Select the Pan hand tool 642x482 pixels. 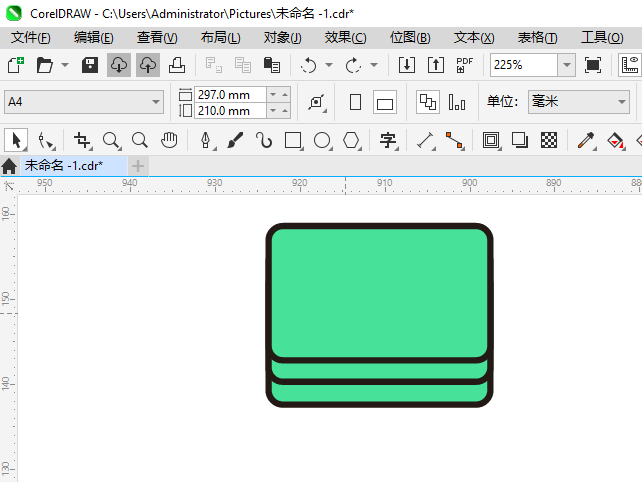[169, 140]
